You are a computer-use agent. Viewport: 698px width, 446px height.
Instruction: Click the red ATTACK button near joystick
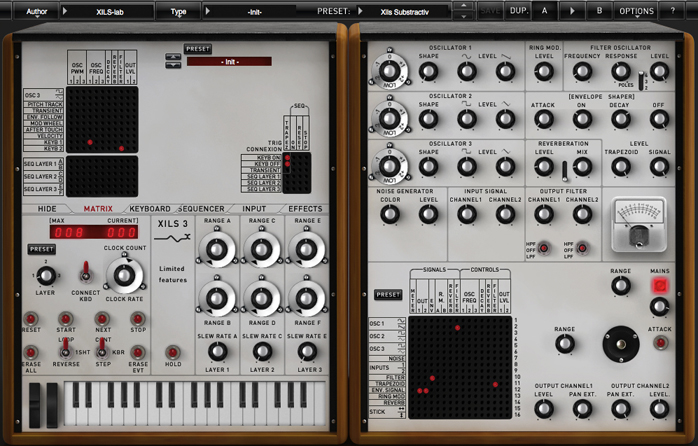point(660,343)
